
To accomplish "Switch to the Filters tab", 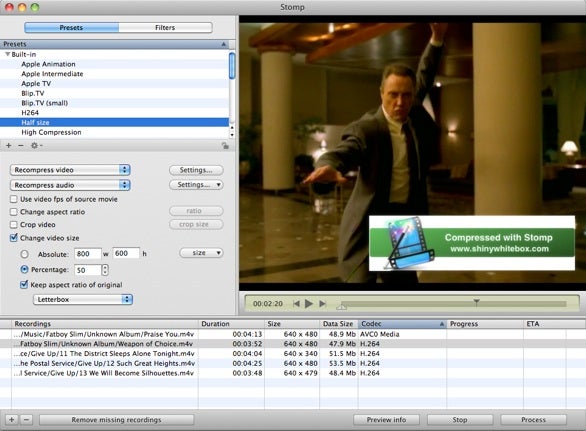I will tap(165, 28).
